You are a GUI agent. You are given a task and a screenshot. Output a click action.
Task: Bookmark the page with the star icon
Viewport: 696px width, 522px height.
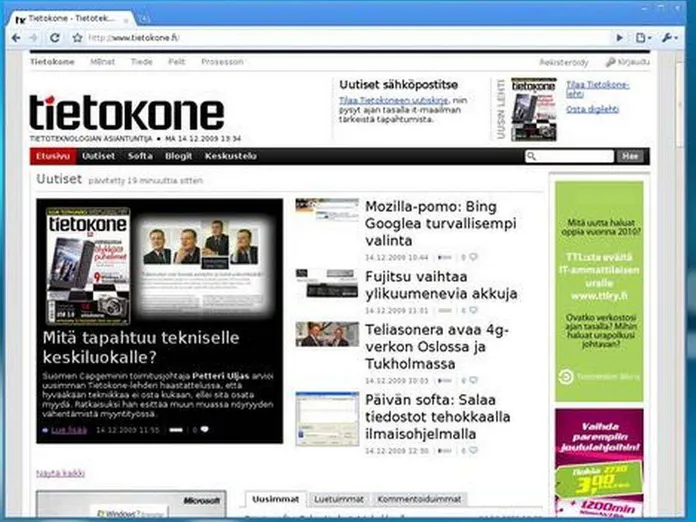(77, 38)
